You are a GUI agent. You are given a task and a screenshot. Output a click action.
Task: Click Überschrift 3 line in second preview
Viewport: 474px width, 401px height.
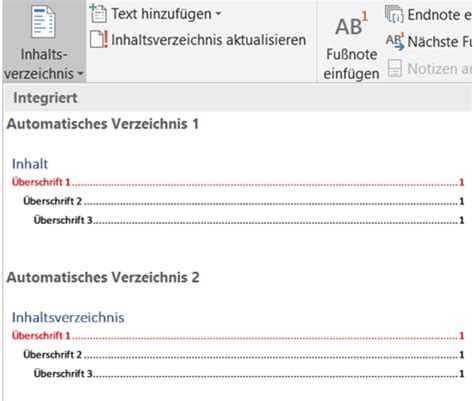click(249, 373)
